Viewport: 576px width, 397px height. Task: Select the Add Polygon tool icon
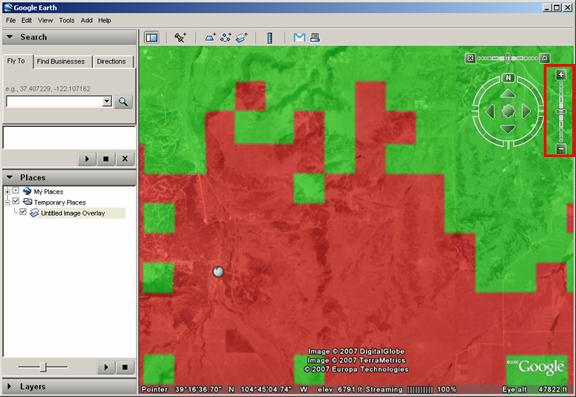[210, 37]
